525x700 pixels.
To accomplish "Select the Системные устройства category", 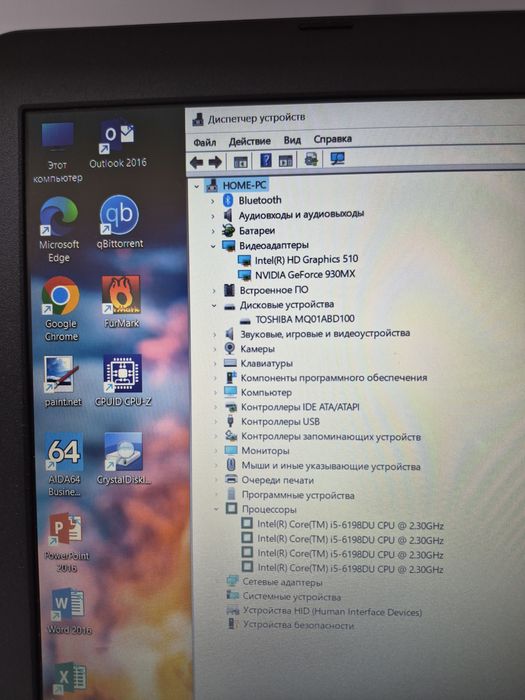I will [292, 597].
